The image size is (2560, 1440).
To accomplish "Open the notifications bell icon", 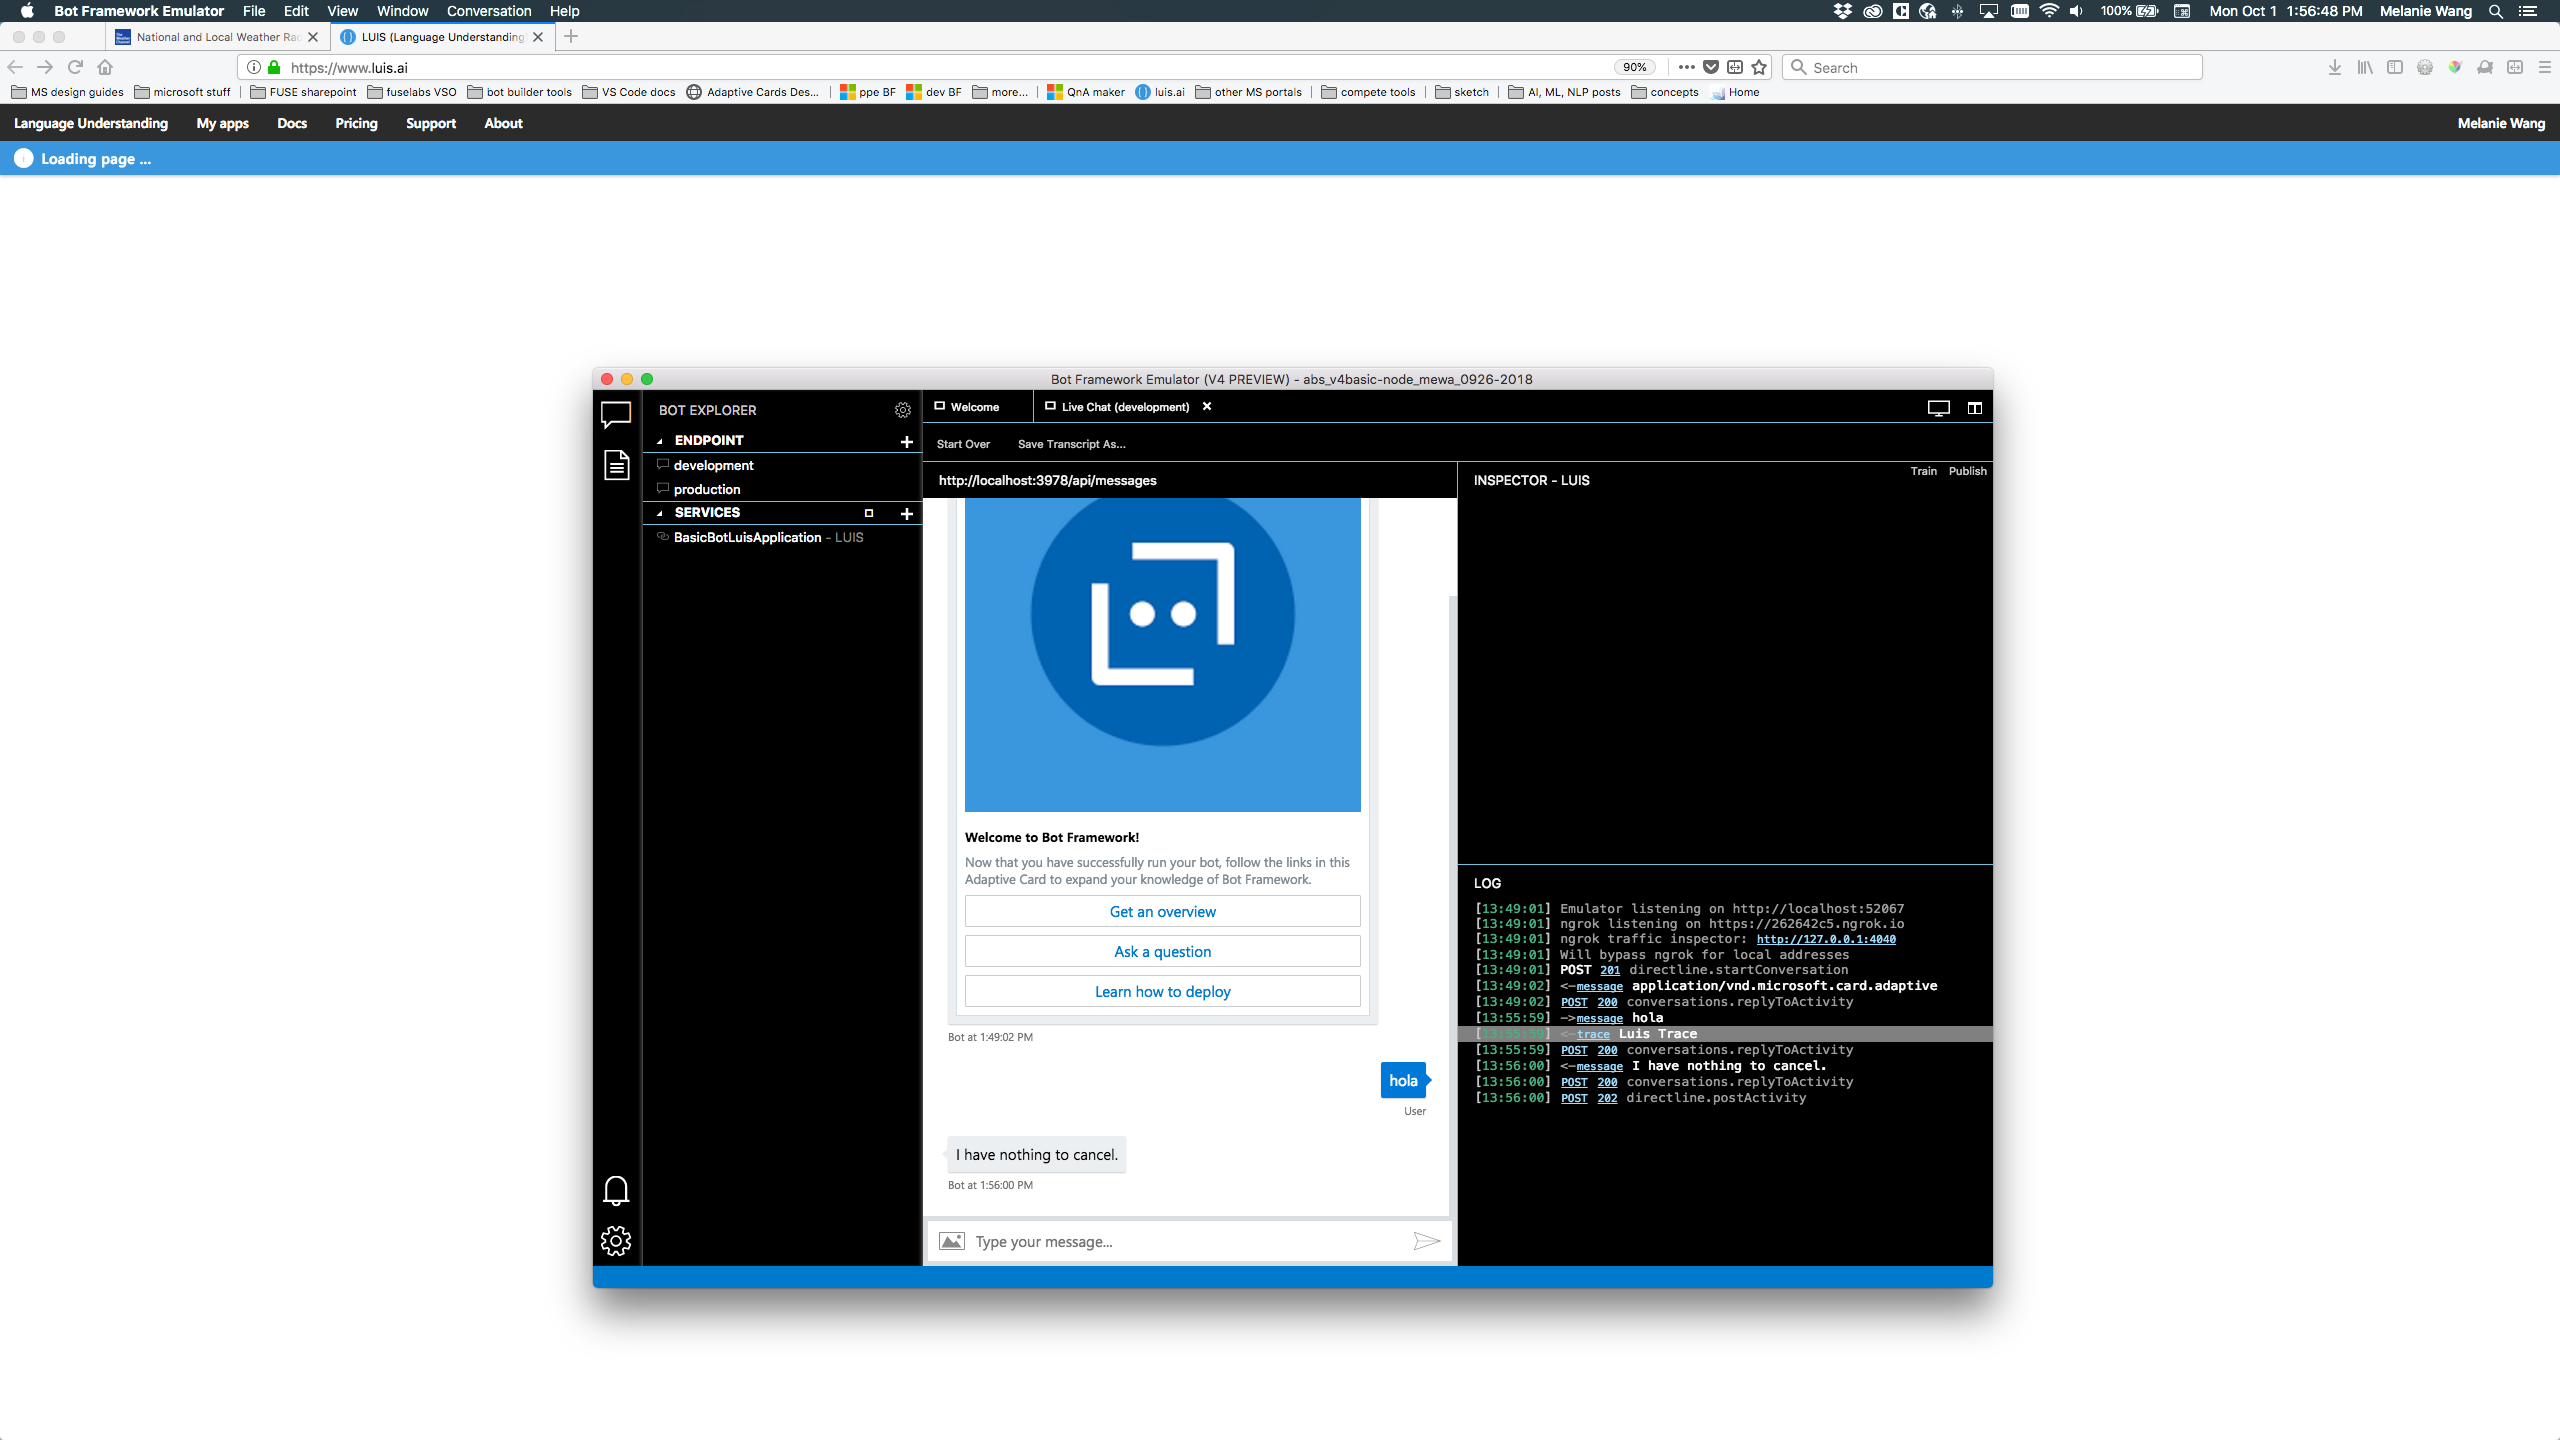I will [x=616, y=1190].
